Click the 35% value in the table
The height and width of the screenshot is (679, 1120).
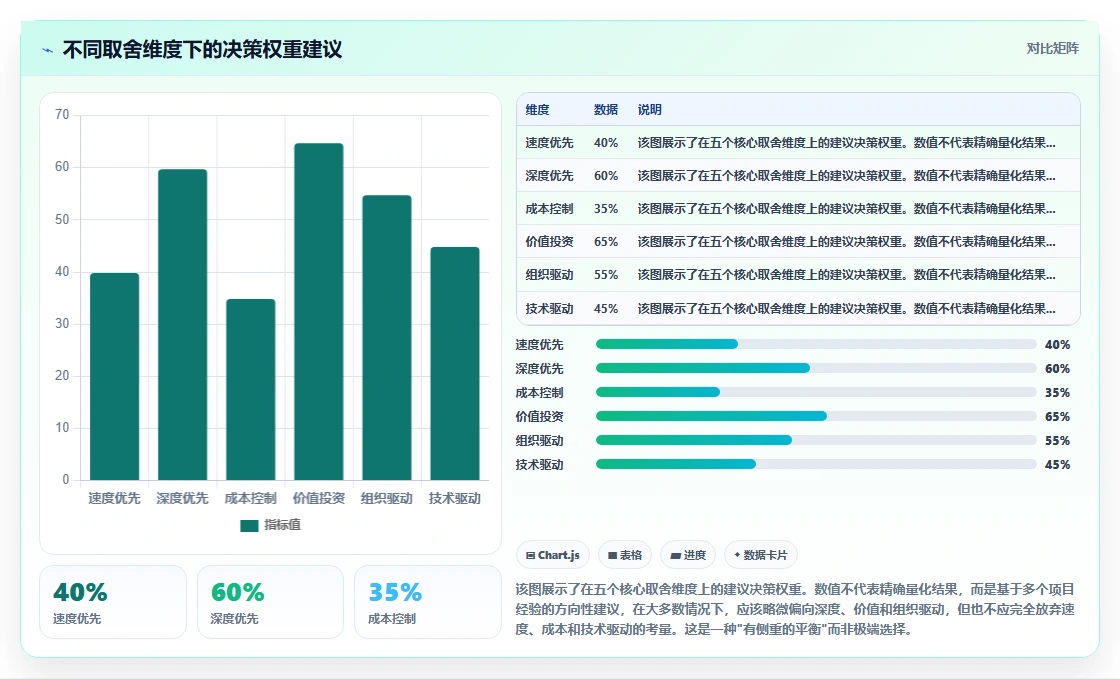(606, 208)
